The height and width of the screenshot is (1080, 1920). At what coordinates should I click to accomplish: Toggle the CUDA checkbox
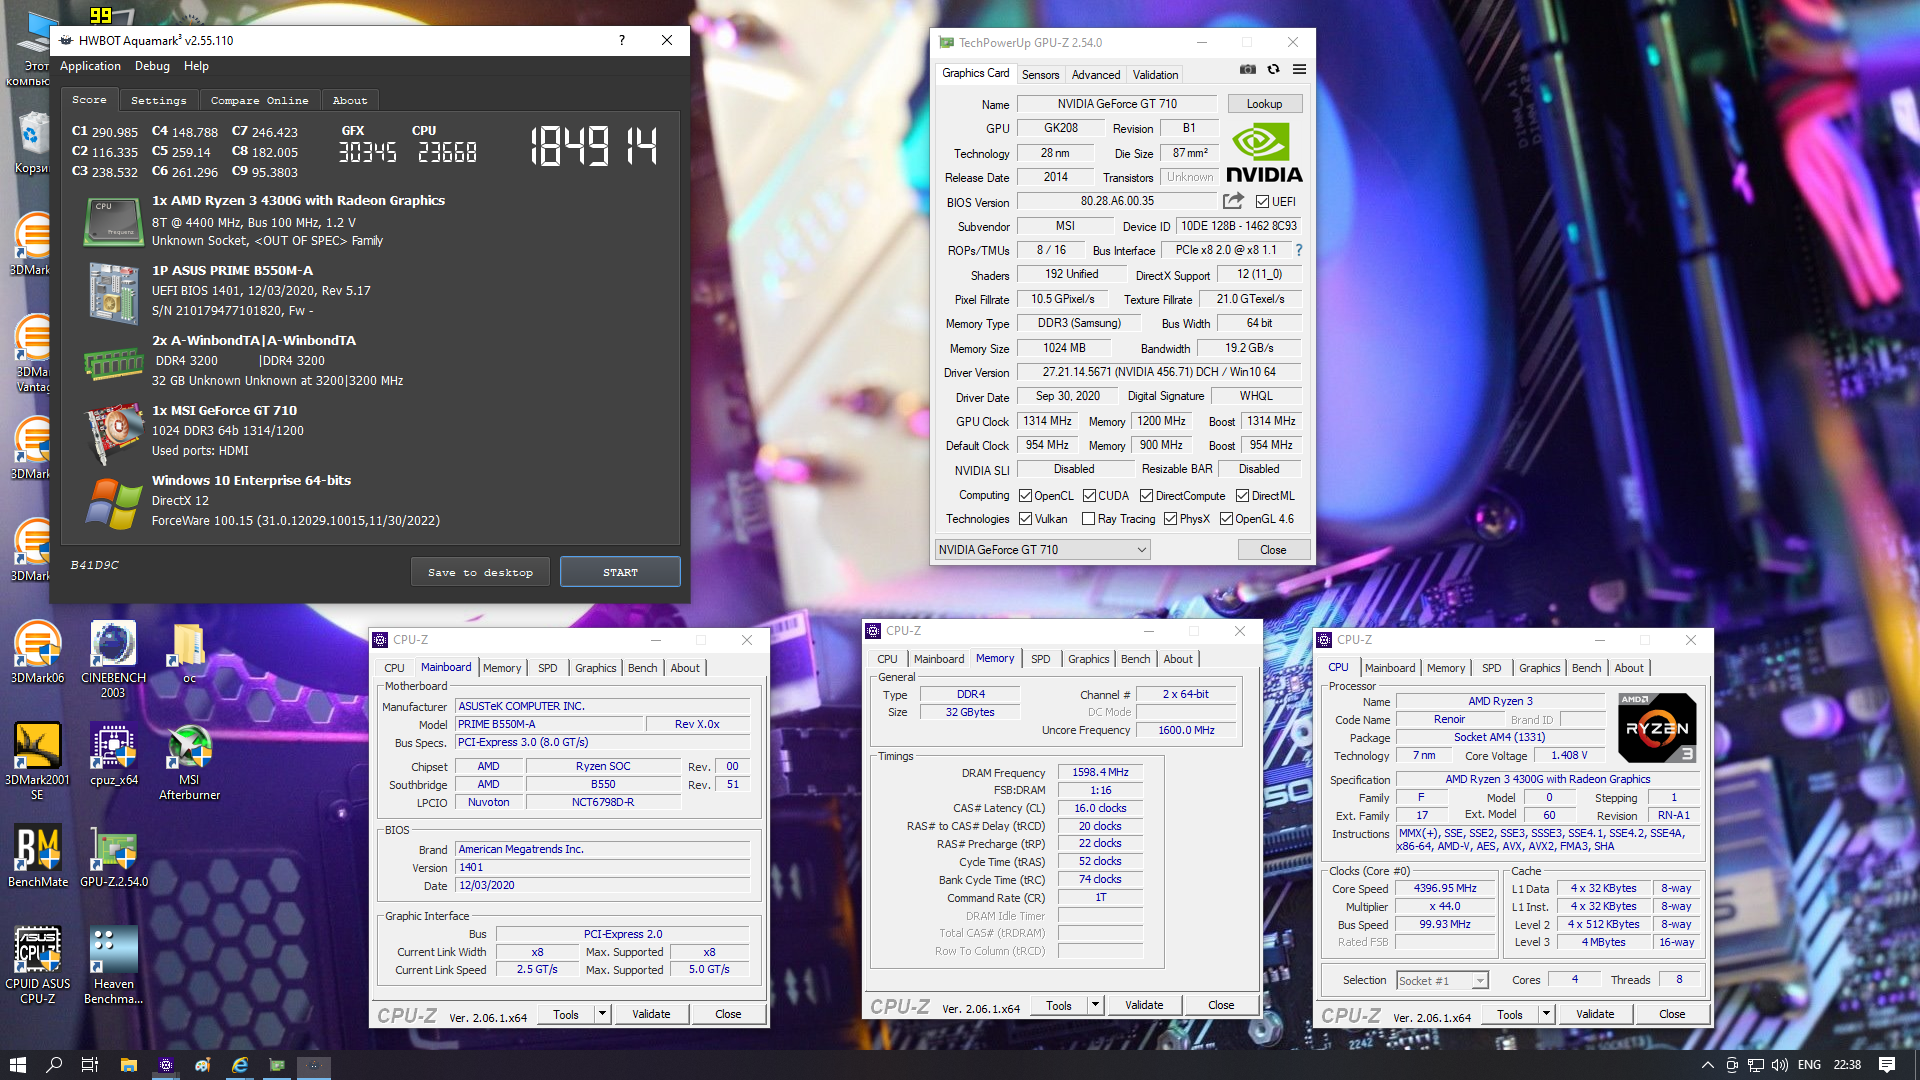pyautogui.click(x=1089, y=496)
